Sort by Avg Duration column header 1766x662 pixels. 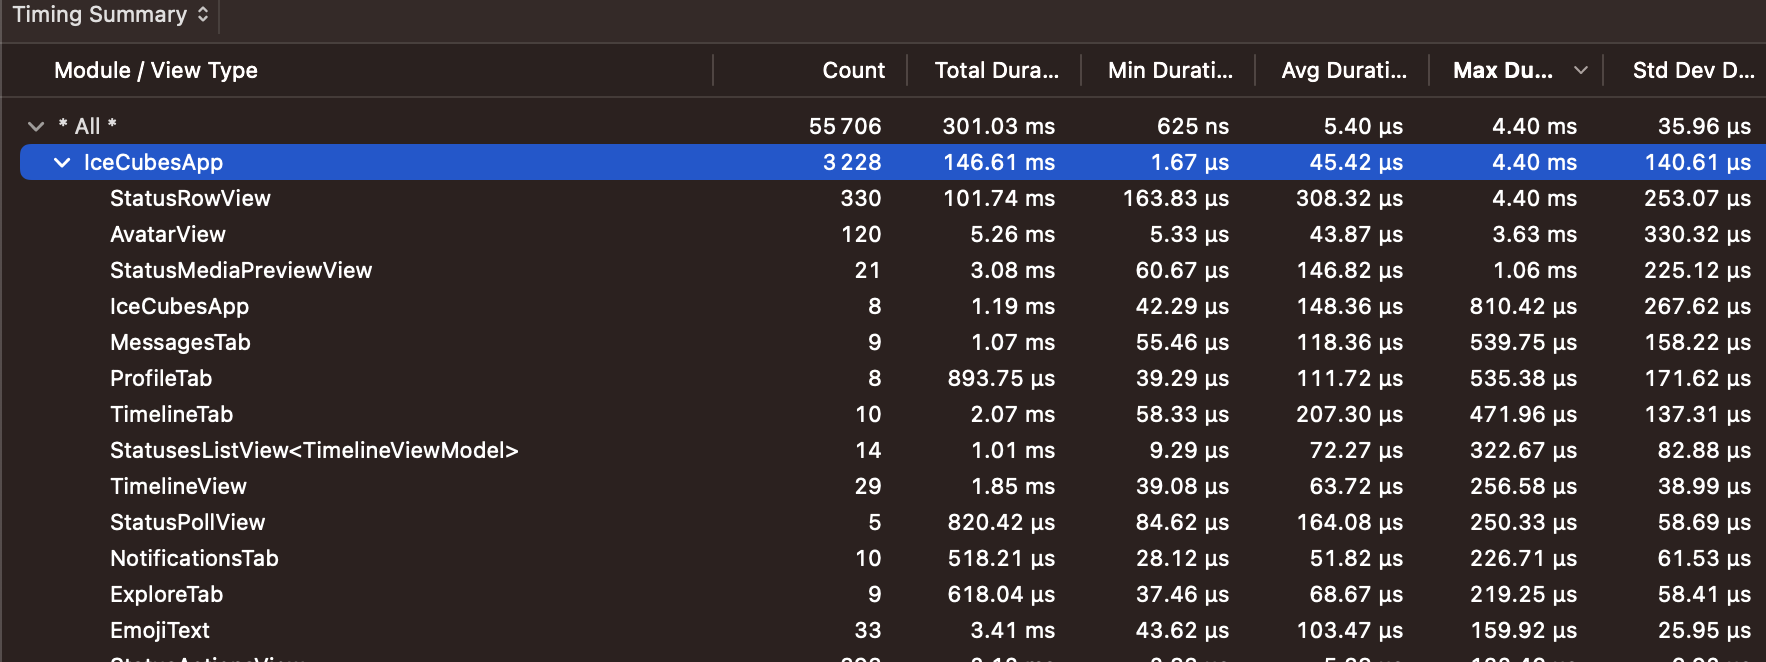1344,70
